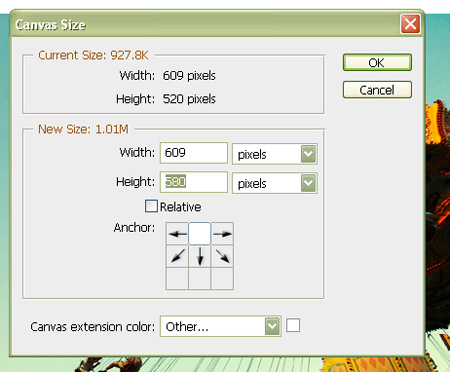Click the OK button
Image resolution: width=450 pixels, height=372 pixels.
[377, 62]
